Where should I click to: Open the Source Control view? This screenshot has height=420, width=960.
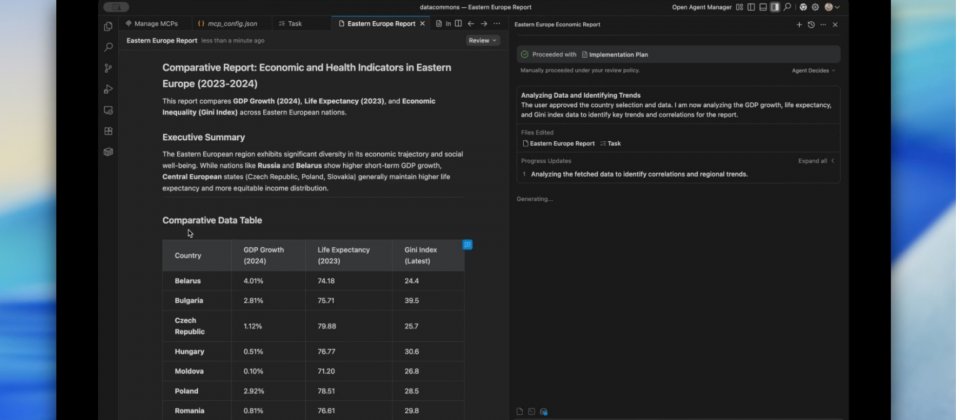click(x=108, y=68)
